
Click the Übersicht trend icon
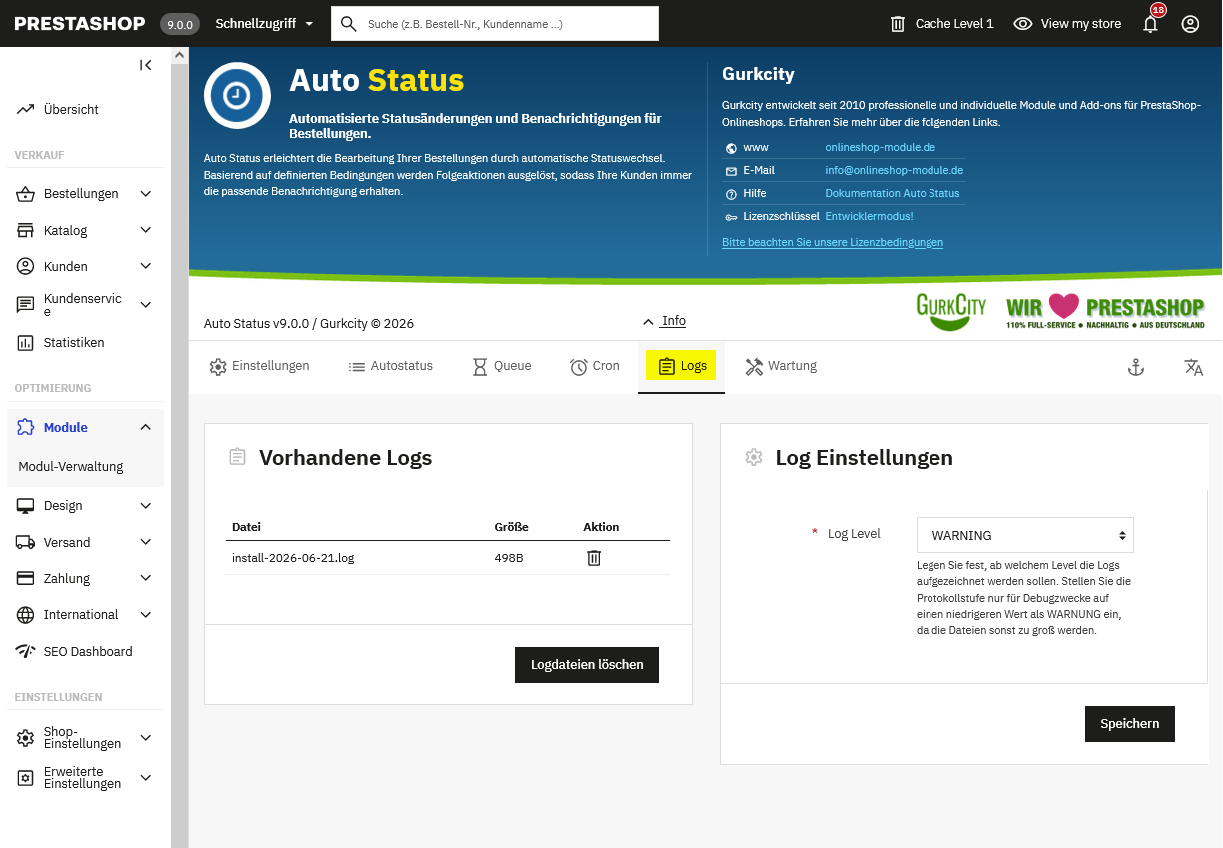point(26,109)
